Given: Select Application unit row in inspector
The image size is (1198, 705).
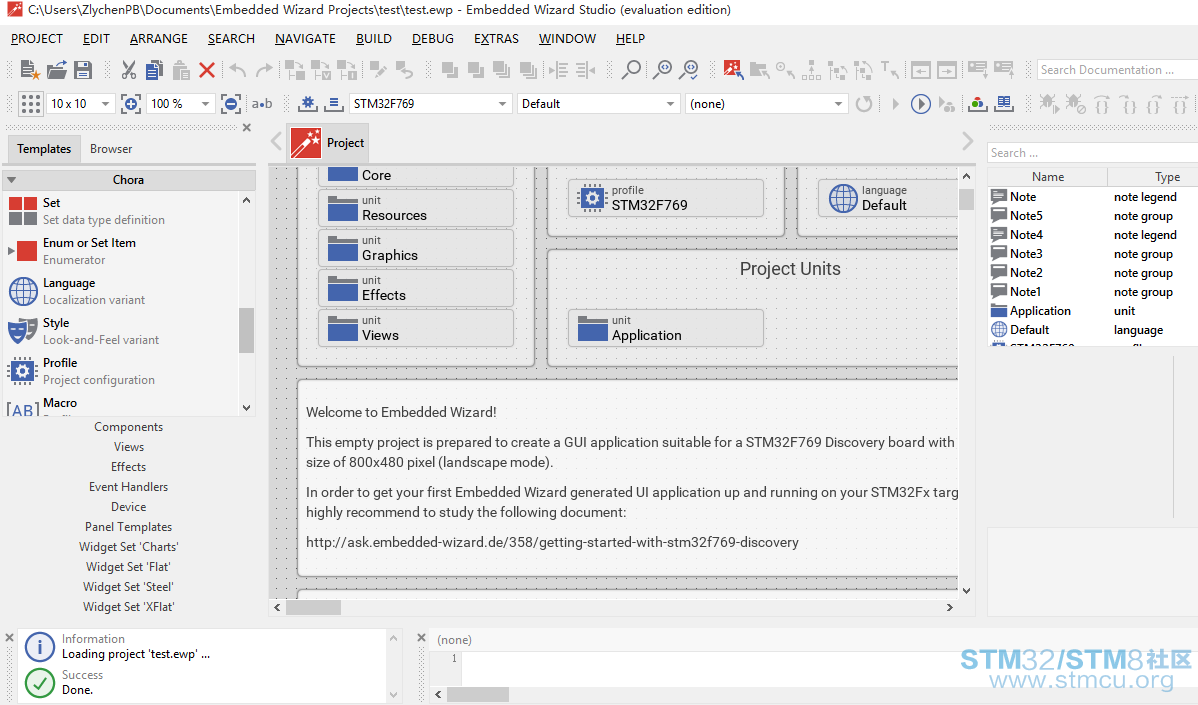Looking at the screenshot, I should [1093, 311].
